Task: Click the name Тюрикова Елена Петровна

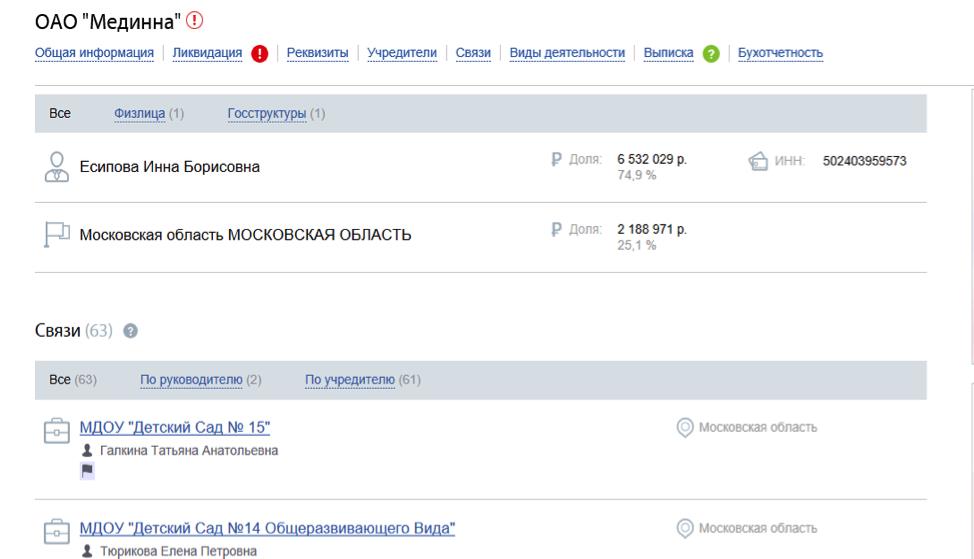Action: (178, 551)
